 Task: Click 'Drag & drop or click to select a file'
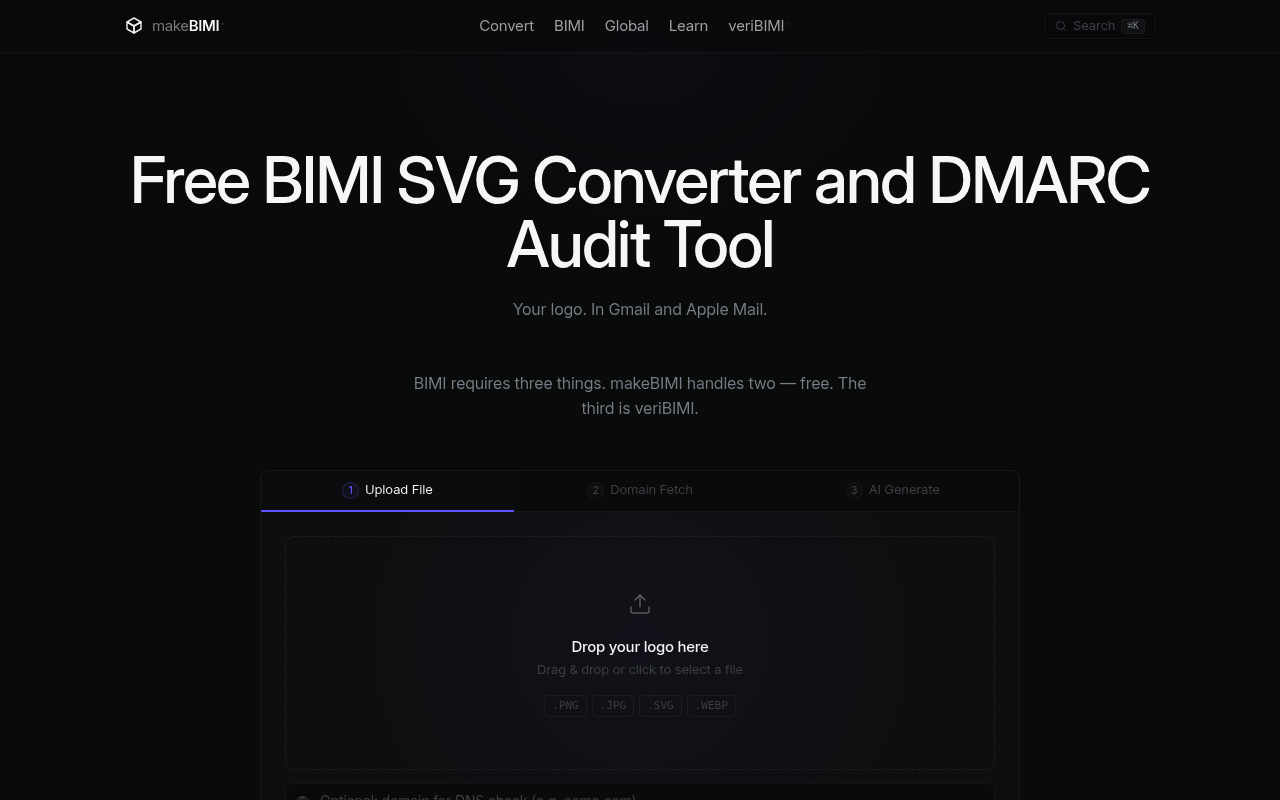[x=640, y=670]
